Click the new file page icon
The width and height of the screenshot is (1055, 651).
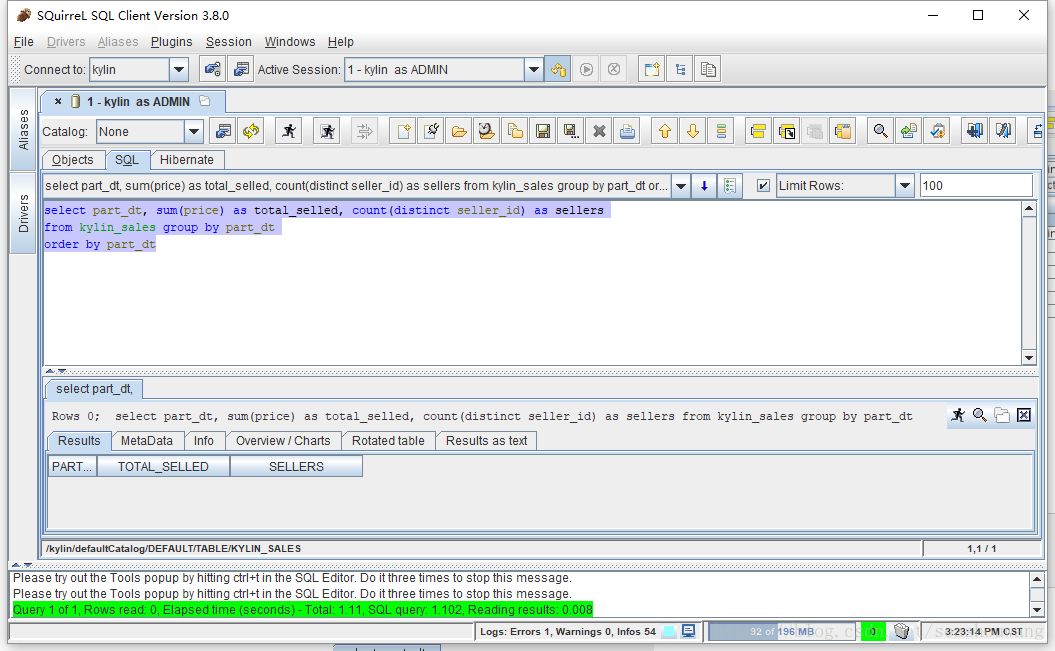coord(403,131)
